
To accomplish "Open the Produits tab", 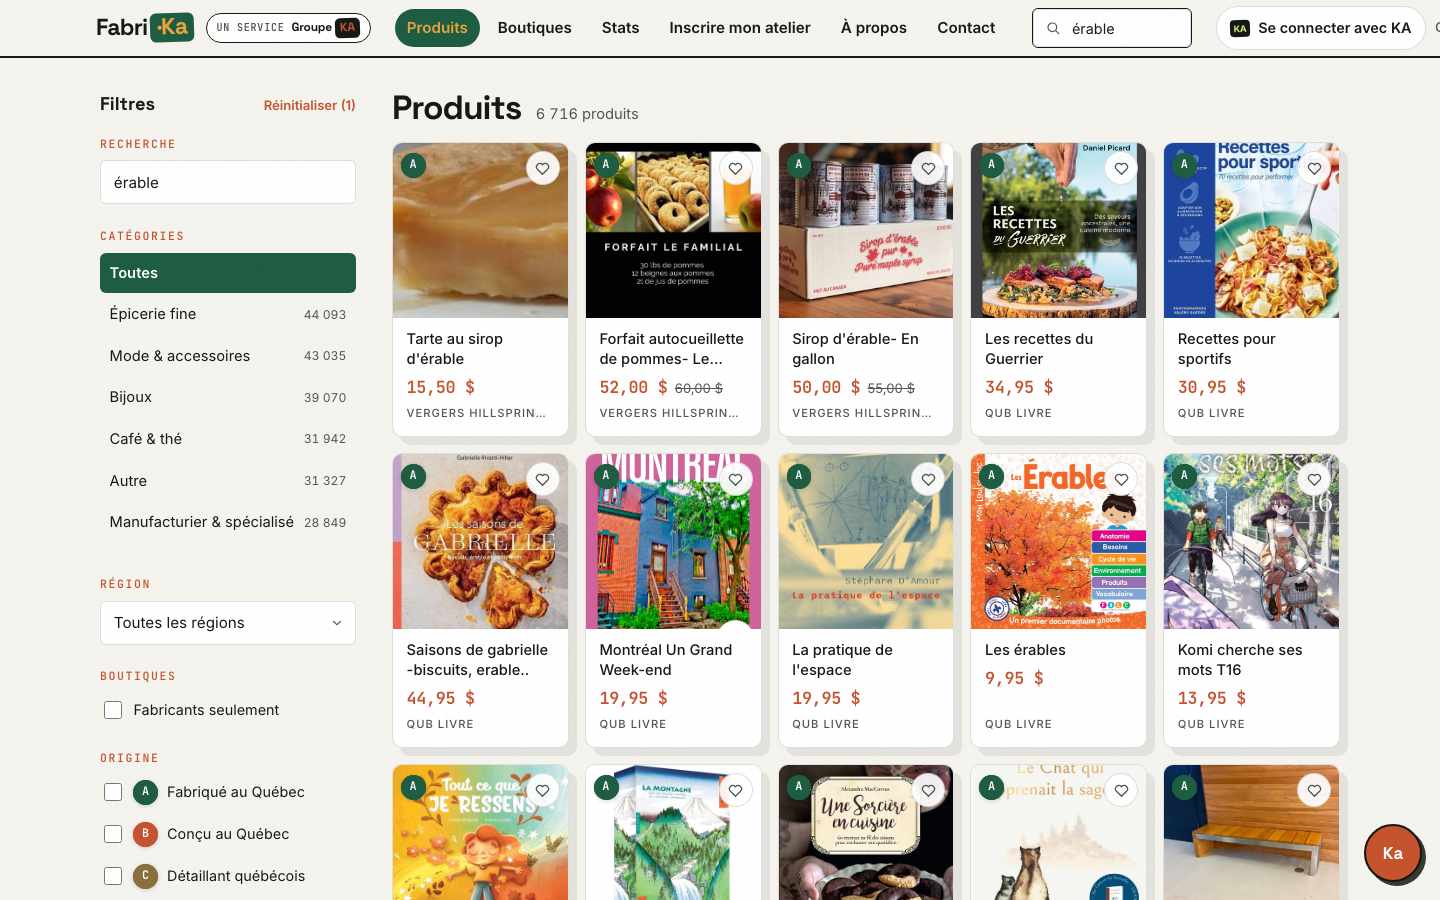I will (x=437, y=28).
